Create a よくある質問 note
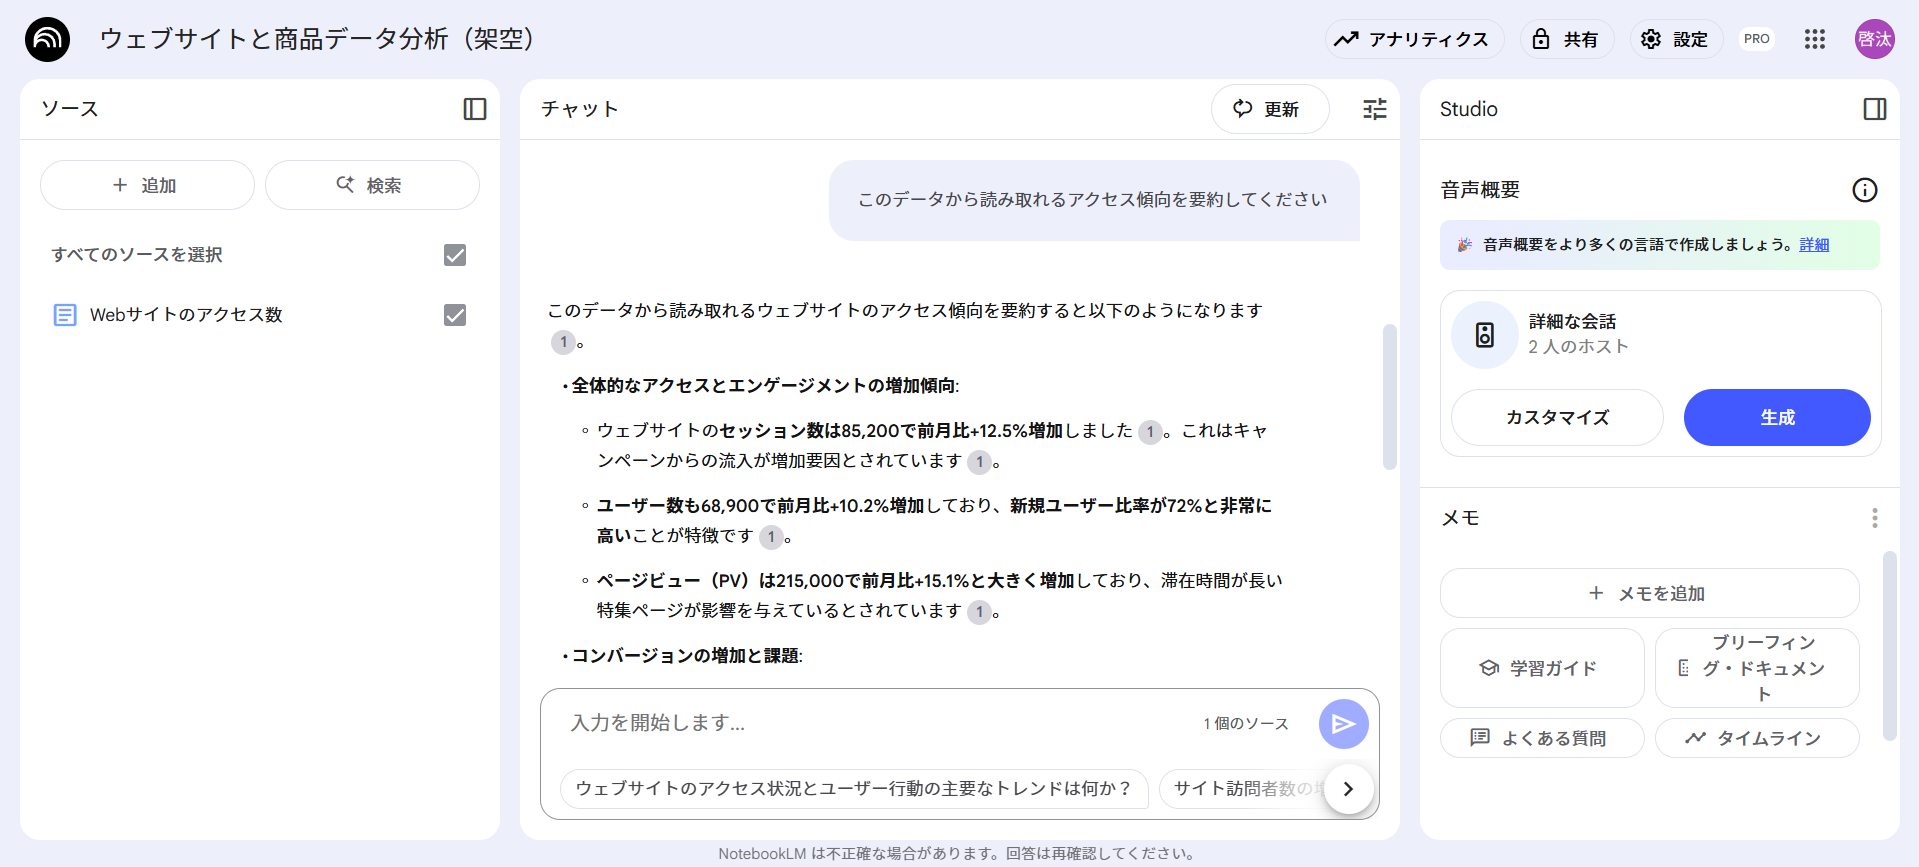 click(x=1542, y=738)
